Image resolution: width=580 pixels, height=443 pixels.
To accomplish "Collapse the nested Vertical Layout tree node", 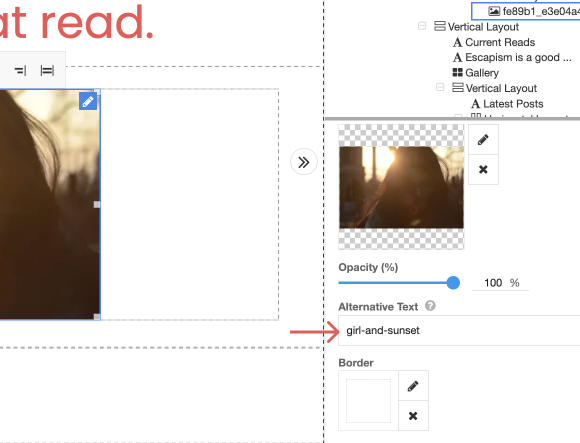I will pos(440,87).
